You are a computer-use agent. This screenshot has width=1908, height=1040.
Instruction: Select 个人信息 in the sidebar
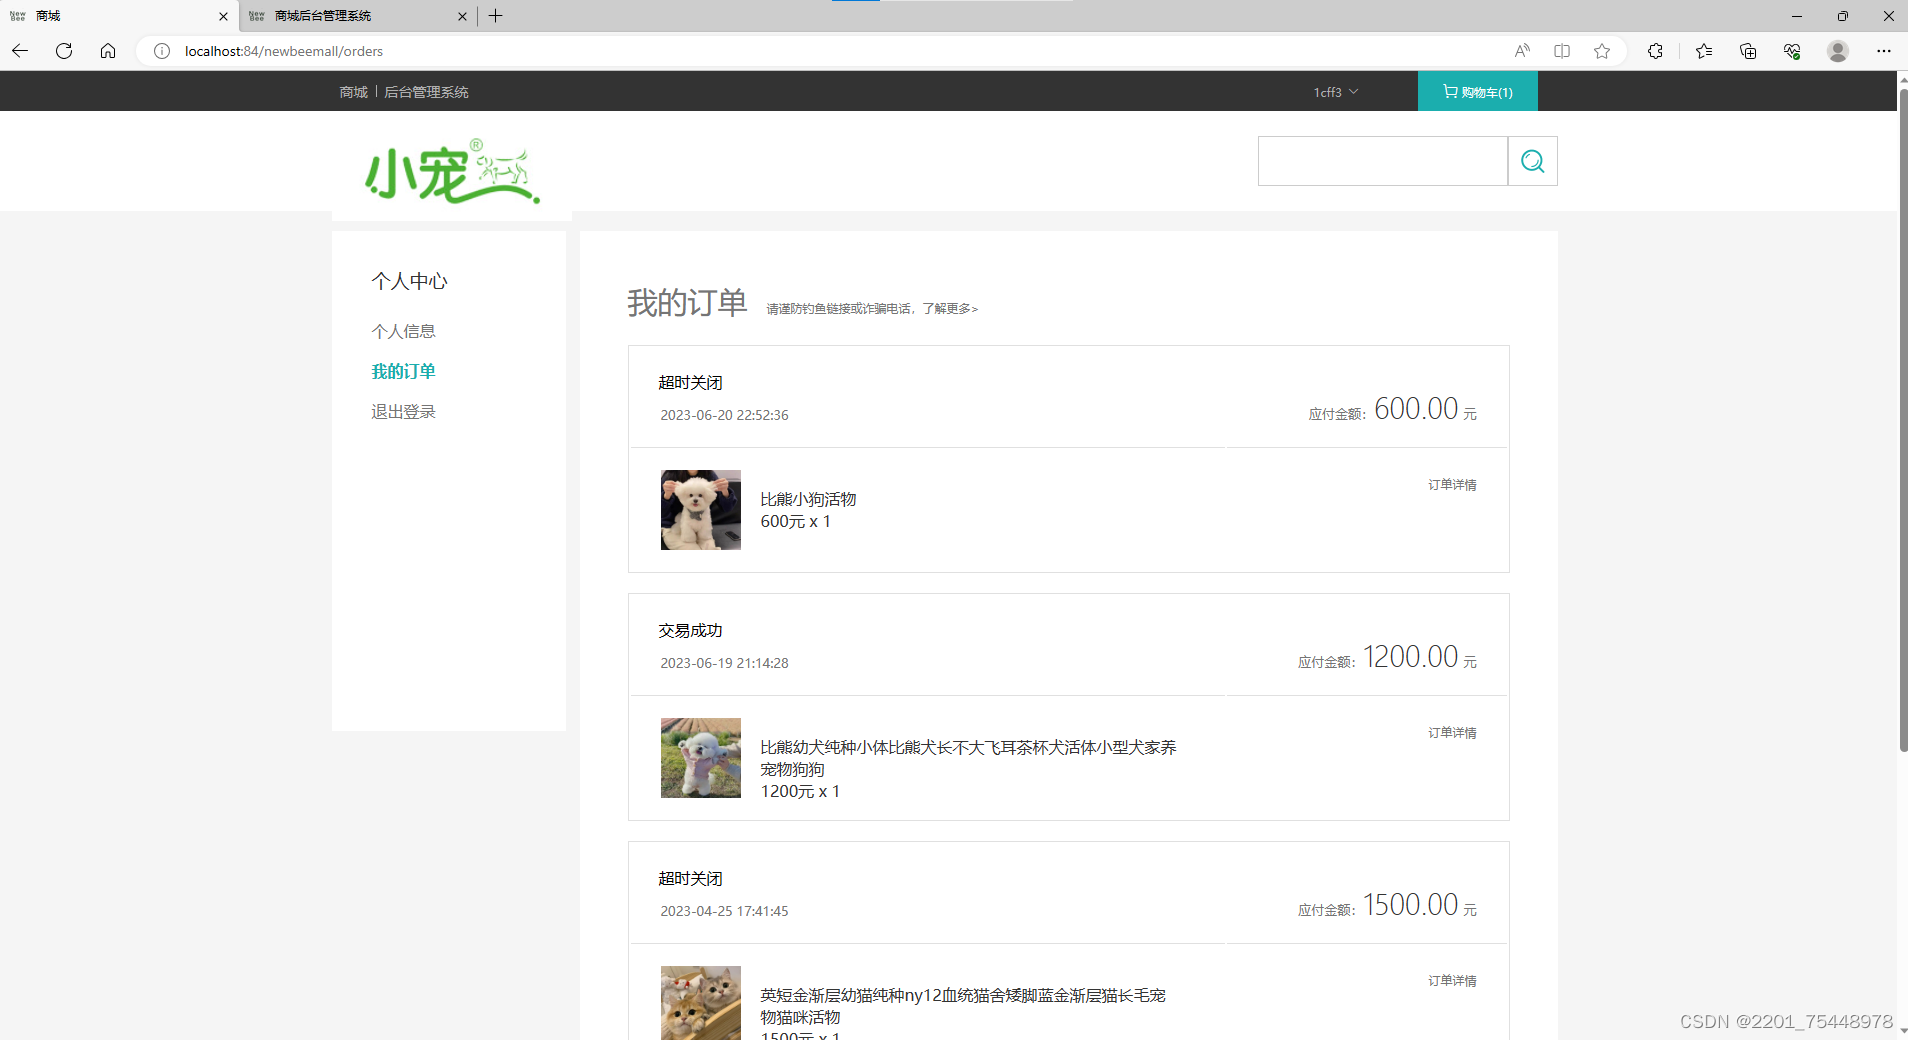pos(403,330)
